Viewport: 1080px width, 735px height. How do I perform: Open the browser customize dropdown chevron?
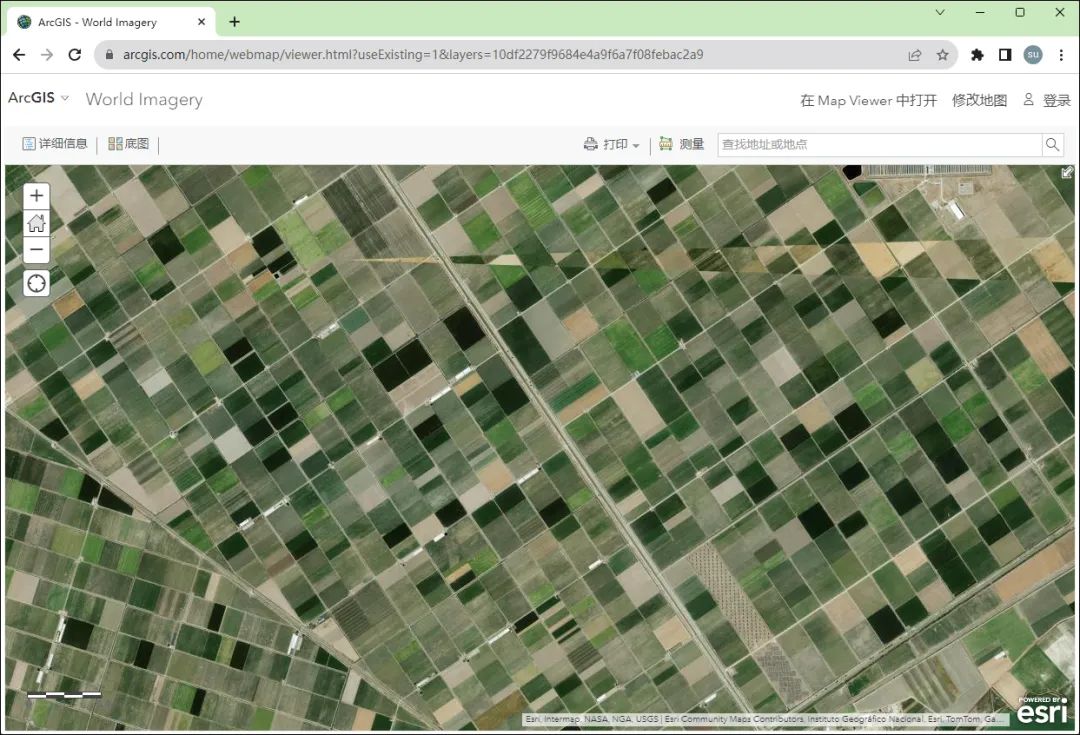940,12
